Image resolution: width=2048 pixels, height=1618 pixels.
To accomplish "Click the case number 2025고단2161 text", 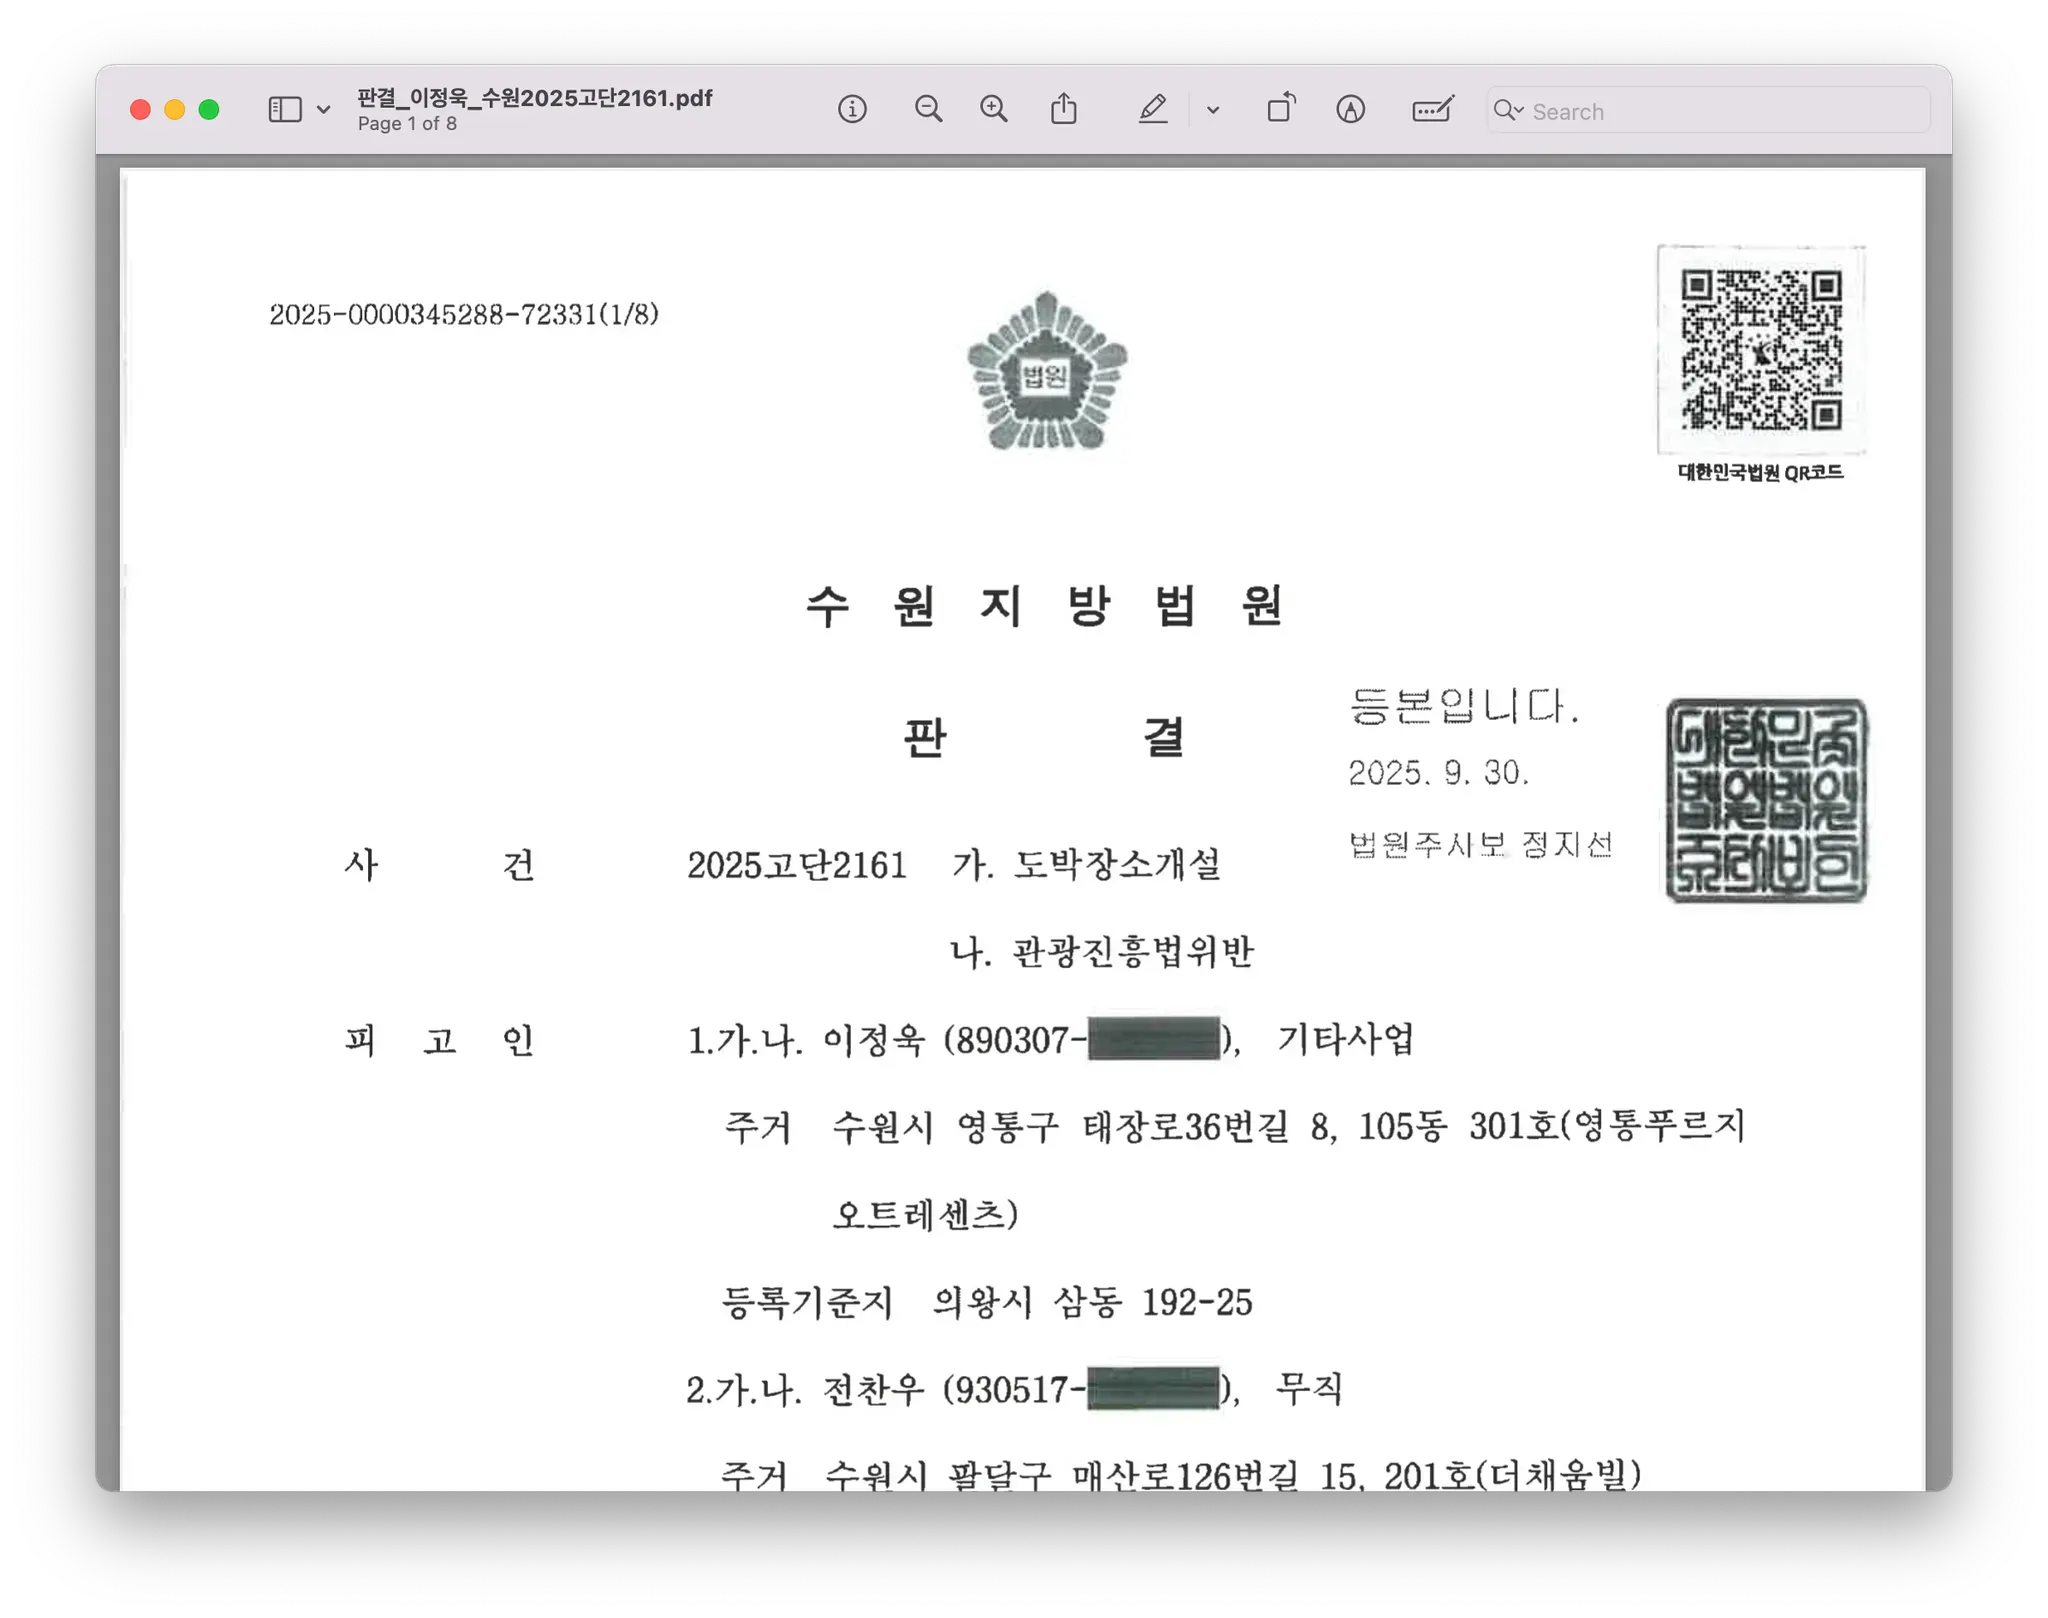I will tap(797, 864).
